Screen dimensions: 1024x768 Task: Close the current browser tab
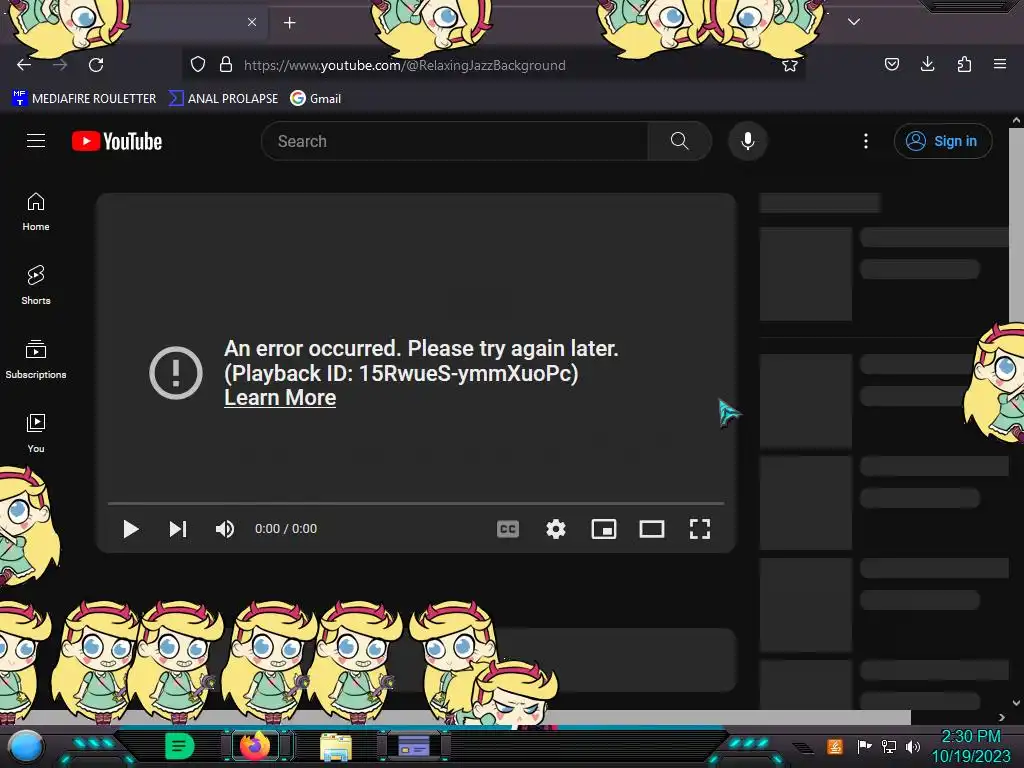click(x=252, y=22)
